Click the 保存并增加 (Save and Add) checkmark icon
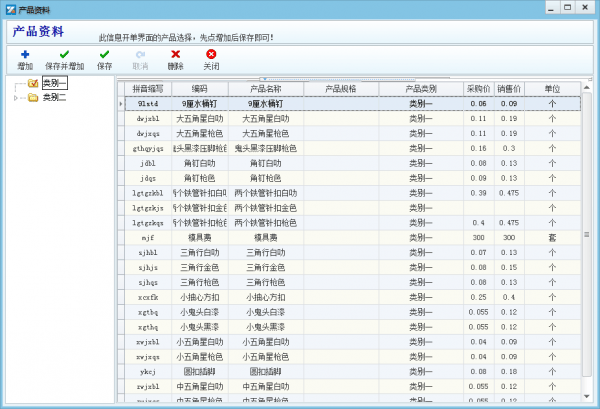Viewport: 600px width, 409px height. (64, 54)
